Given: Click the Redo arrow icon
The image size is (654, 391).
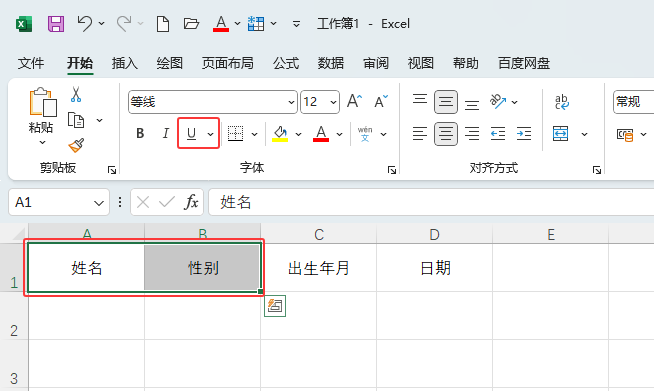Looking at the screenshot, I should click(124, 23).
